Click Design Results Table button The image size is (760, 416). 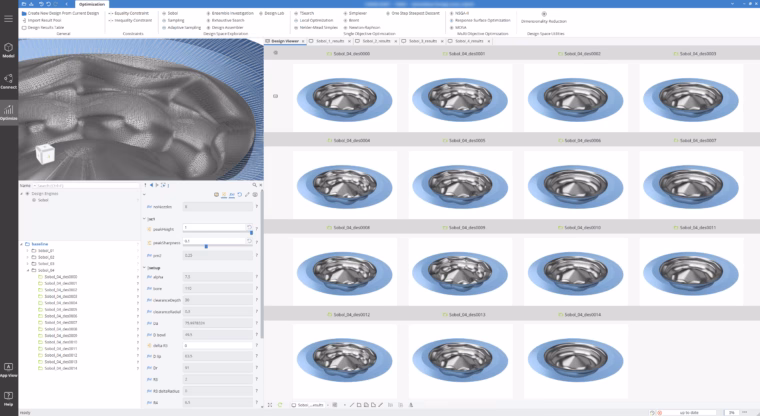point(43,28)
